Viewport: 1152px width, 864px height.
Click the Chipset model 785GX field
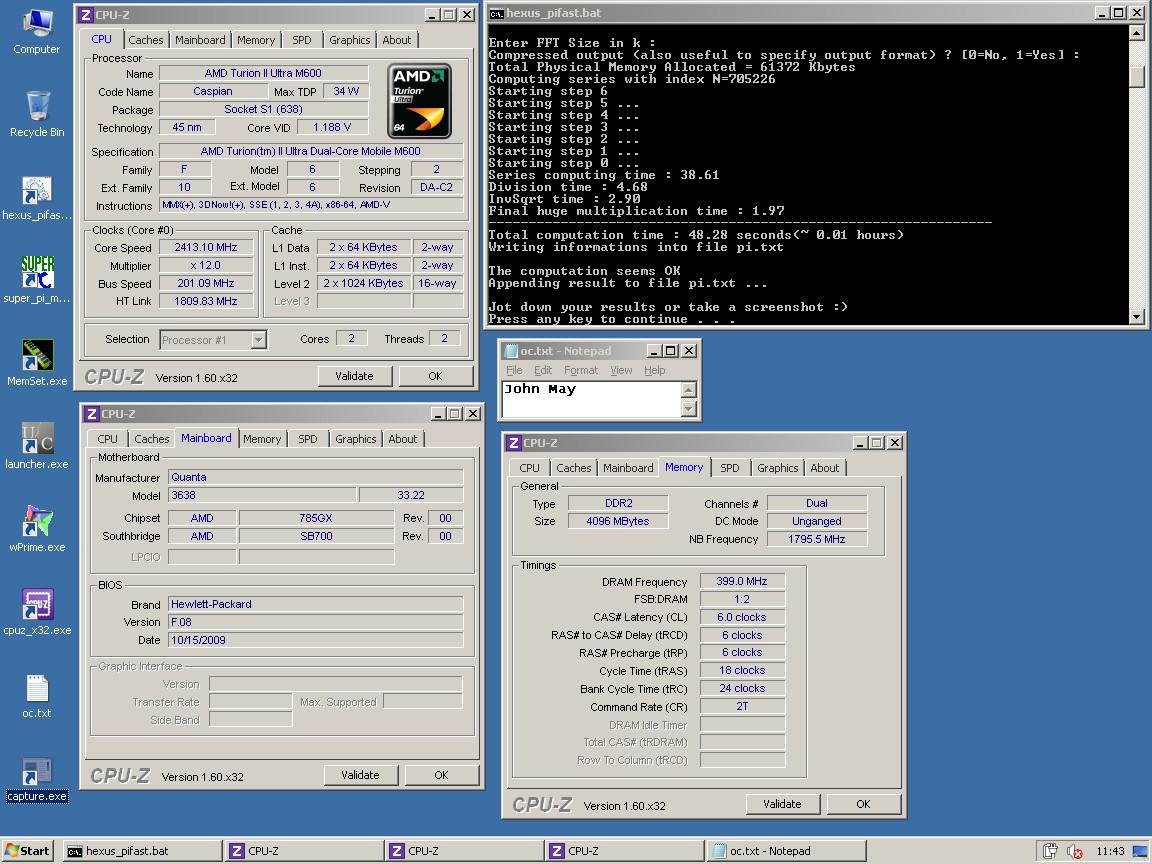coord(316,518)
